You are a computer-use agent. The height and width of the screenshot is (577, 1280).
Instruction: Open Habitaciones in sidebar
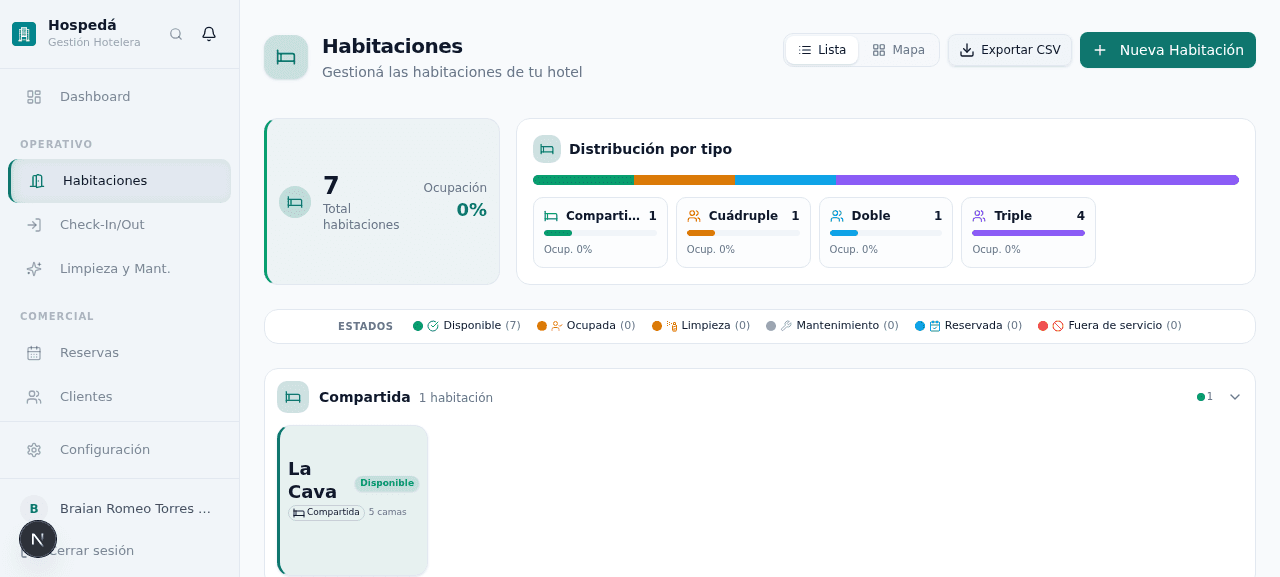(120, 181)
